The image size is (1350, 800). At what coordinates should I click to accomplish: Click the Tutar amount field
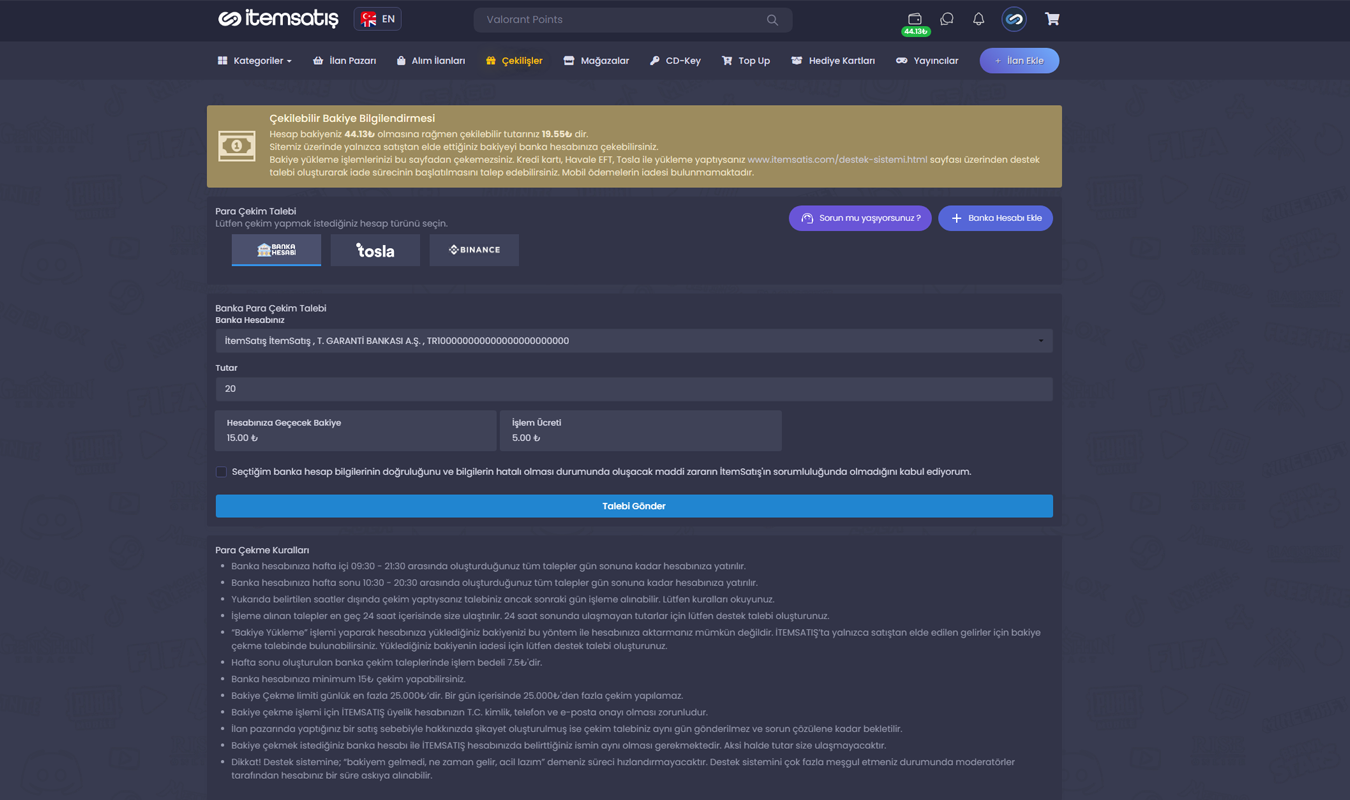634,389
